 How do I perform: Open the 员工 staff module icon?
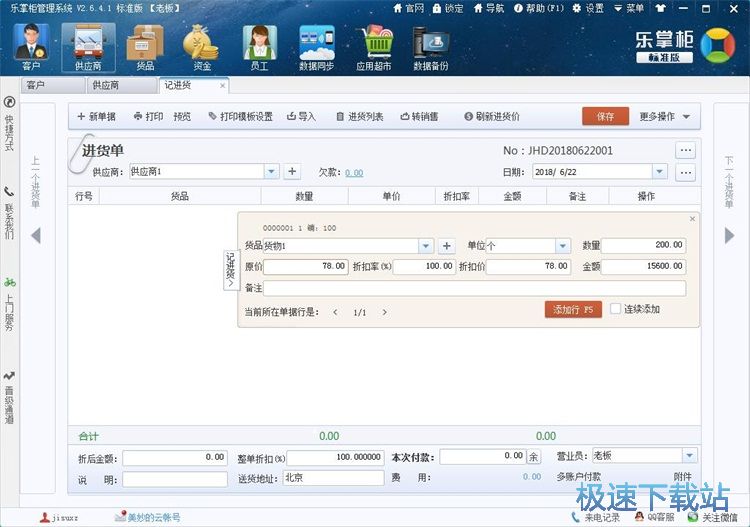click(259, 47)
